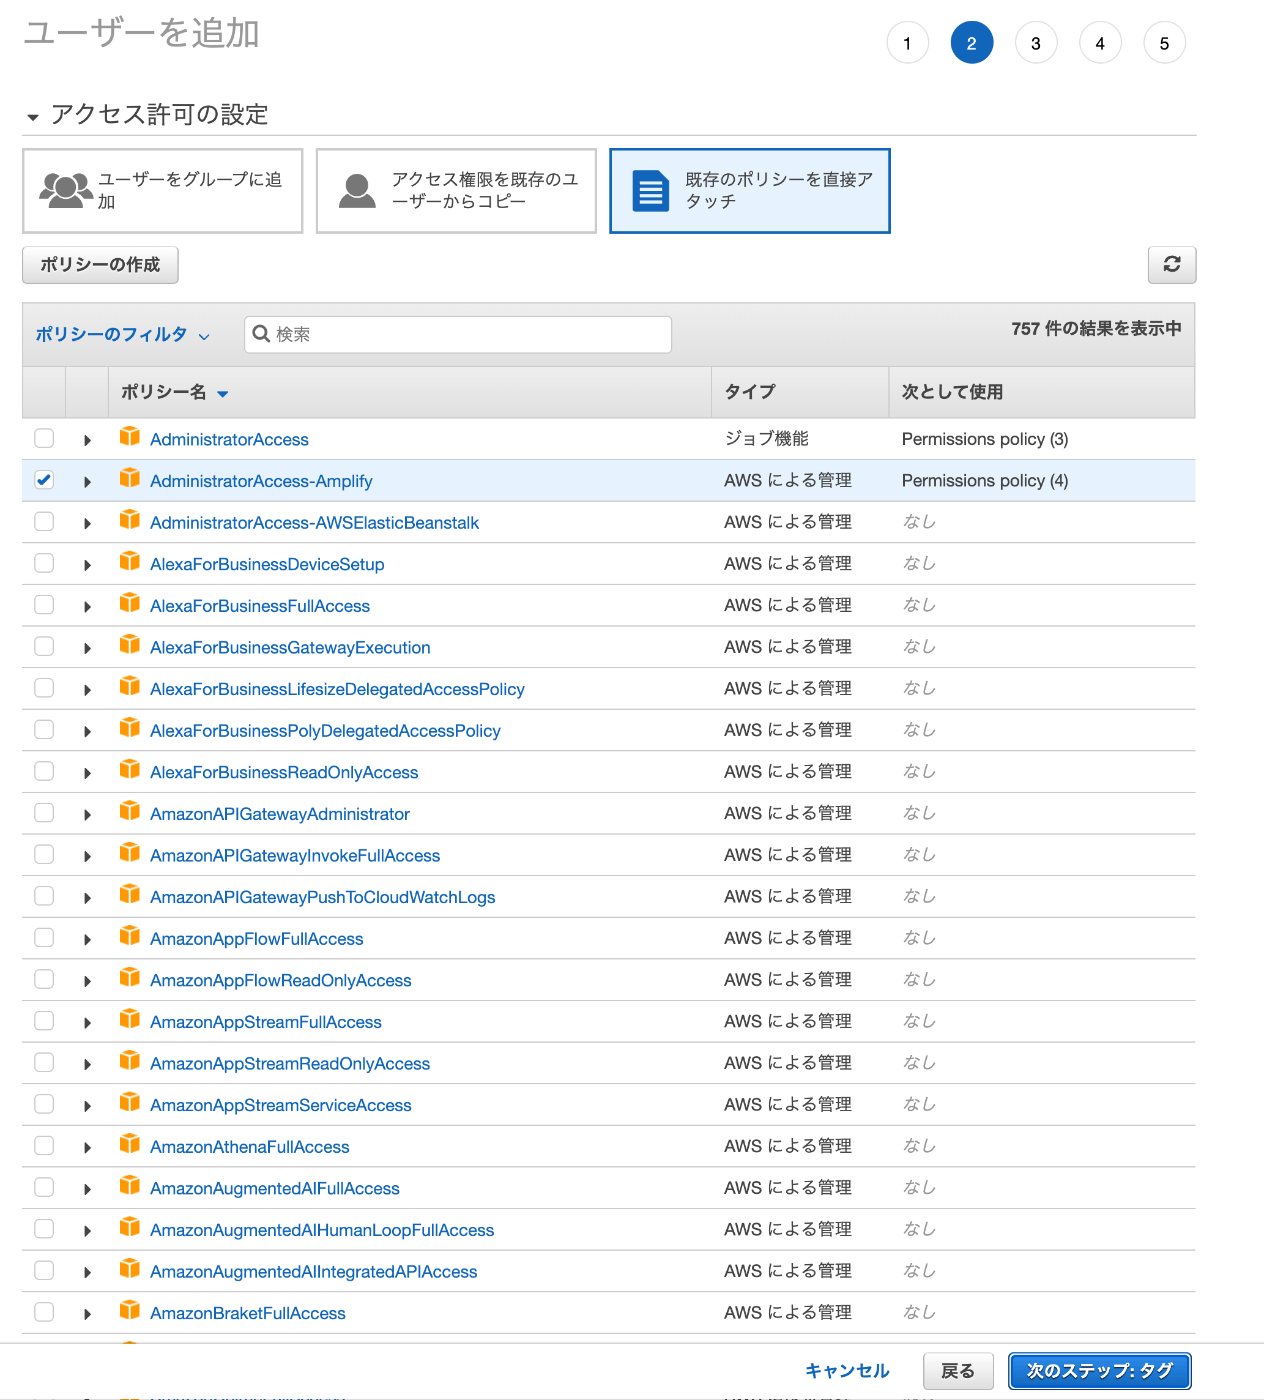Uncheck the AdministratorAccess-Amplify checkbox
The width and height of the screenshot is (1264, 1400).
[x=44, y=480]
